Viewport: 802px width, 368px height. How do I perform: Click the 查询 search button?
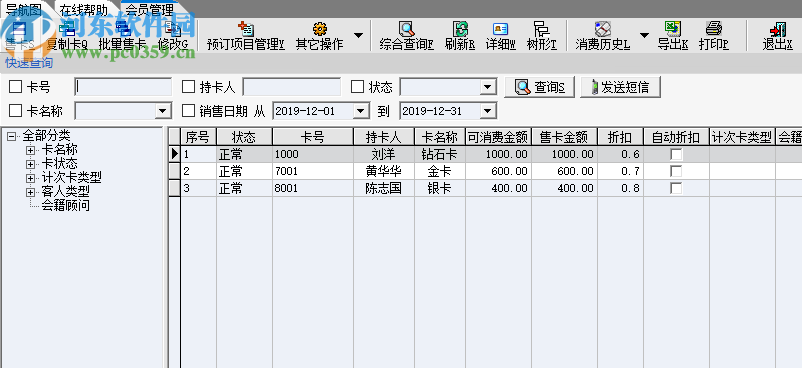pyautogui.click(x=540, y=87)
